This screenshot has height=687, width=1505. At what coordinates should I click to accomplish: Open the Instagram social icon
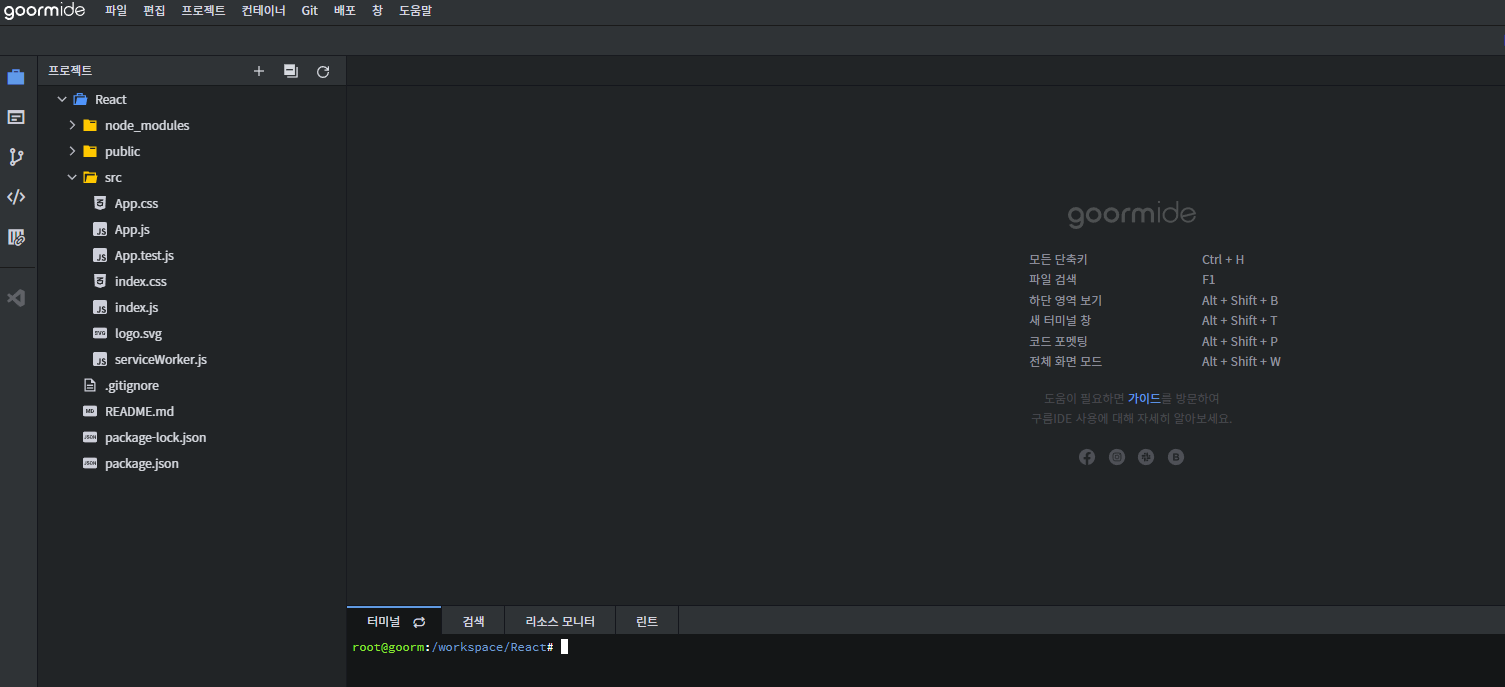tap(1117, 457)
